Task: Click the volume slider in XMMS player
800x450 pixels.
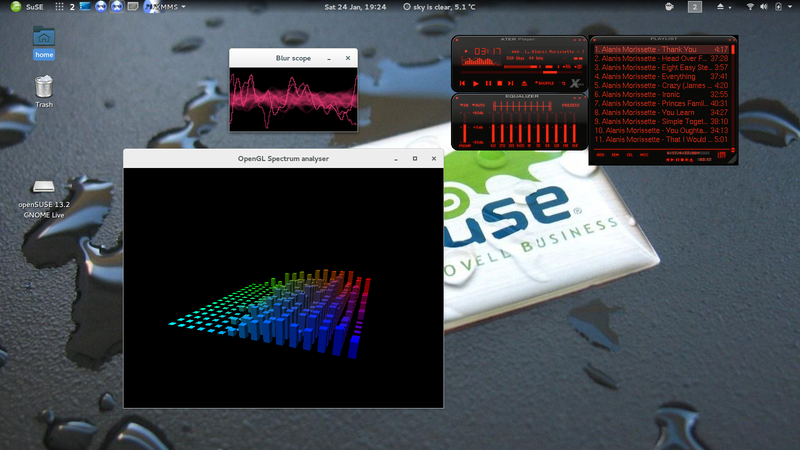Action: 521,67
